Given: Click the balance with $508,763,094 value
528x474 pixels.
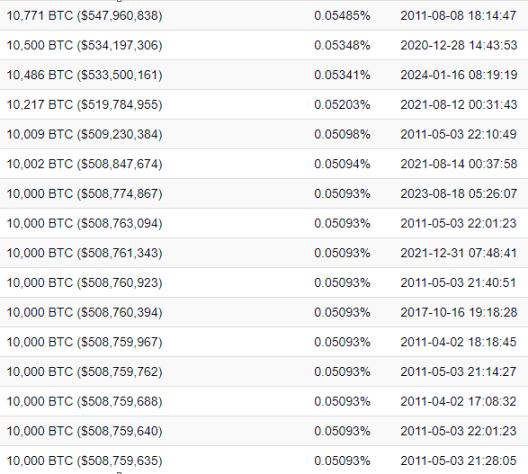Looking at the screenshot, I should (x=85, y=223).
